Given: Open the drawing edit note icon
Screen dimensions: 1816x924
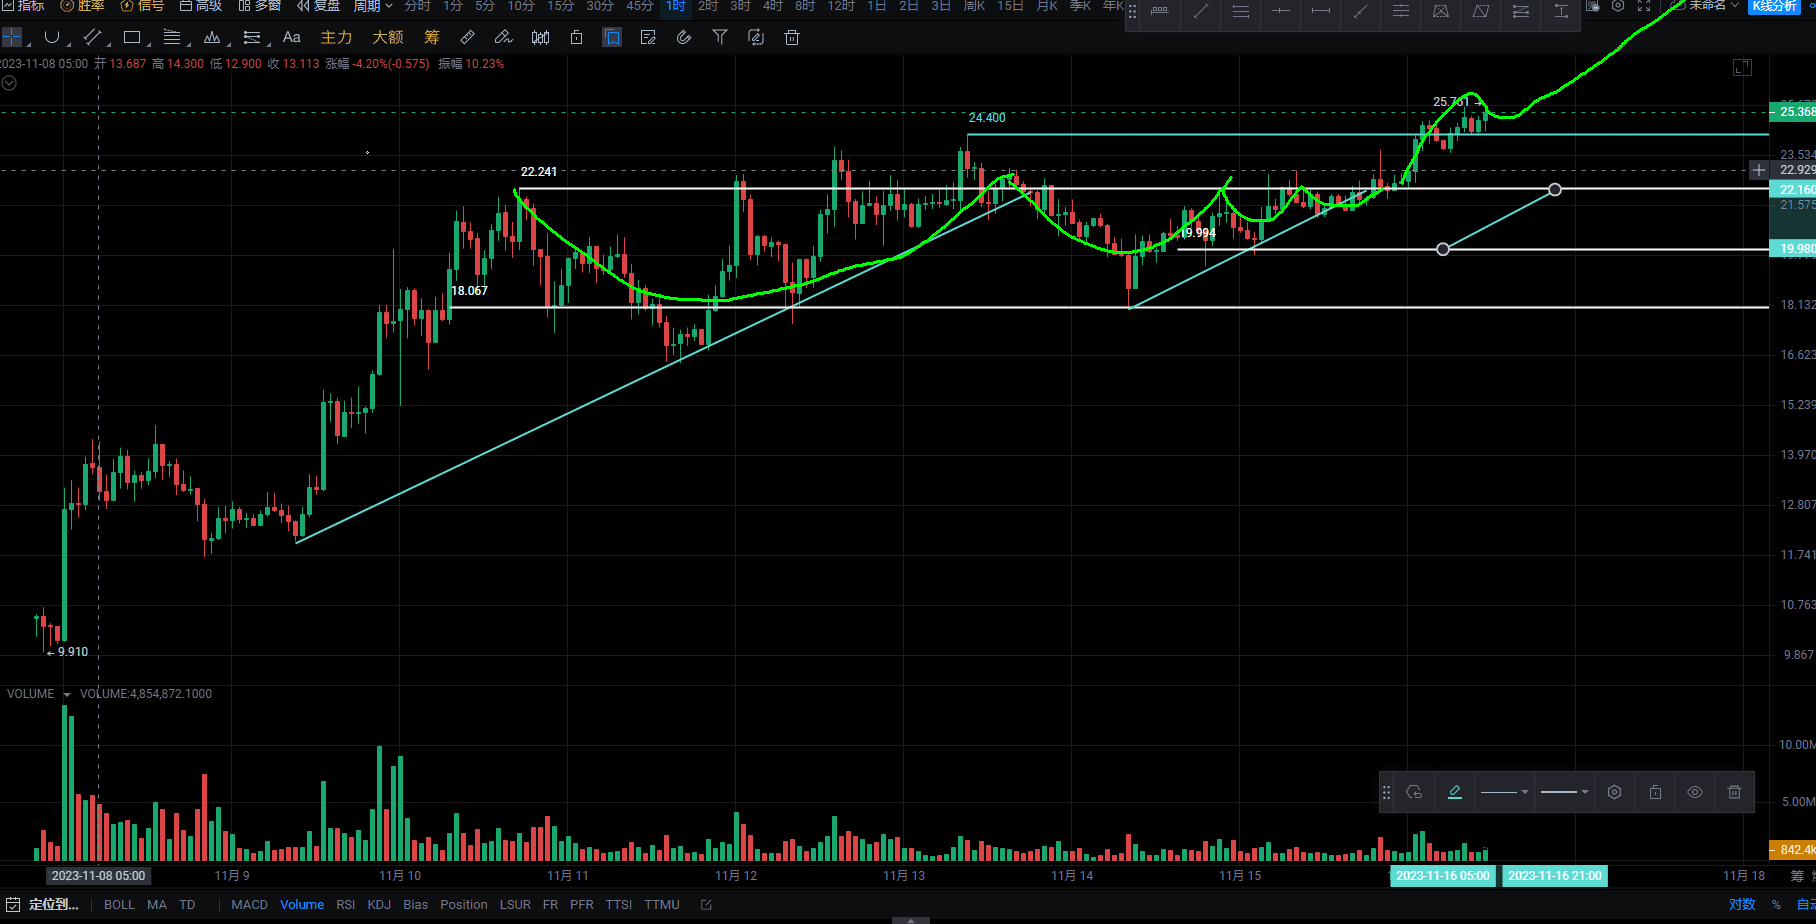Looking at the screenshot, I should (648, 37).
